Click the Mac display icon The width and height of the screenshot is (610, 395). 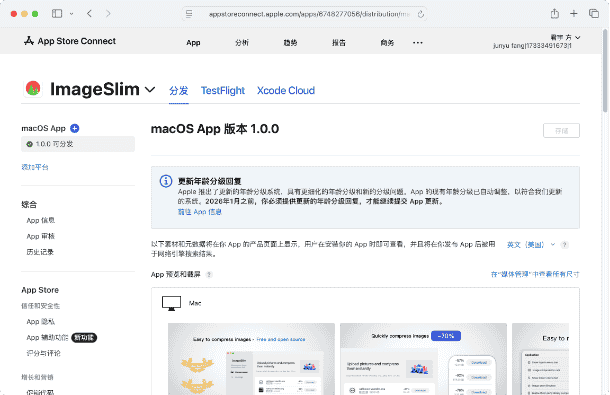coord(171,303)
